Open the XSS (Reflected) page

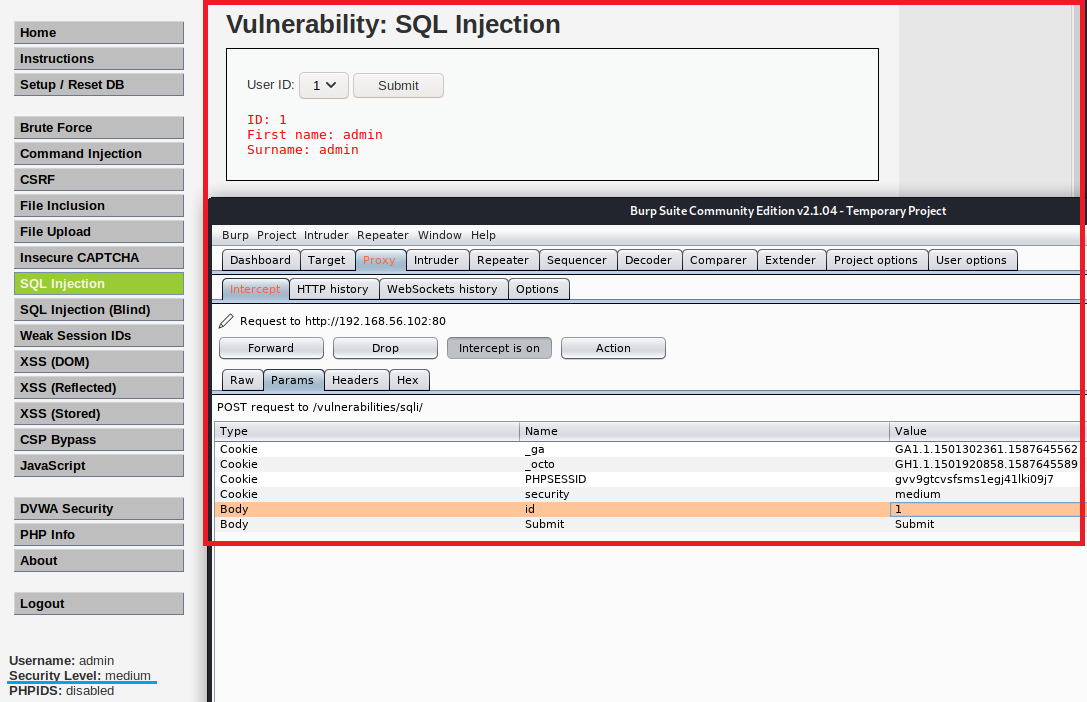pos(98,387)
